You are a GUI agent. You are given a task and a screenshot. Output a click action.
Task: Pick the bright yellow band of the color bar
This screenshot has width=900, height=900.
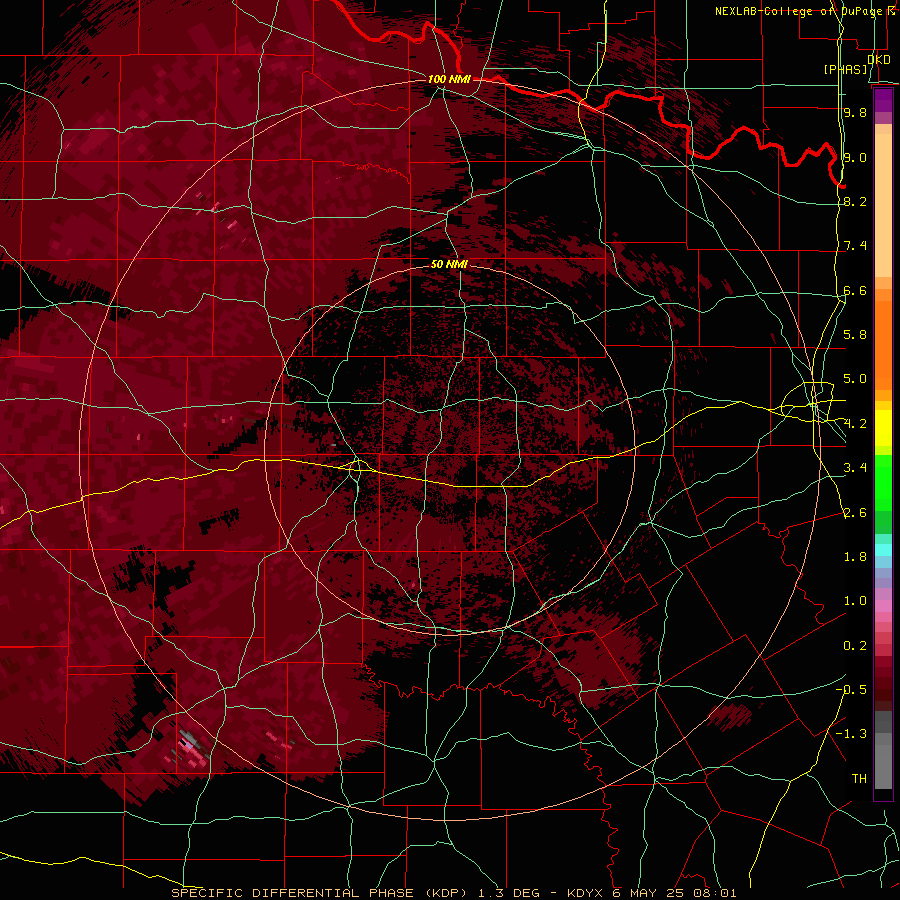(883, 428)
